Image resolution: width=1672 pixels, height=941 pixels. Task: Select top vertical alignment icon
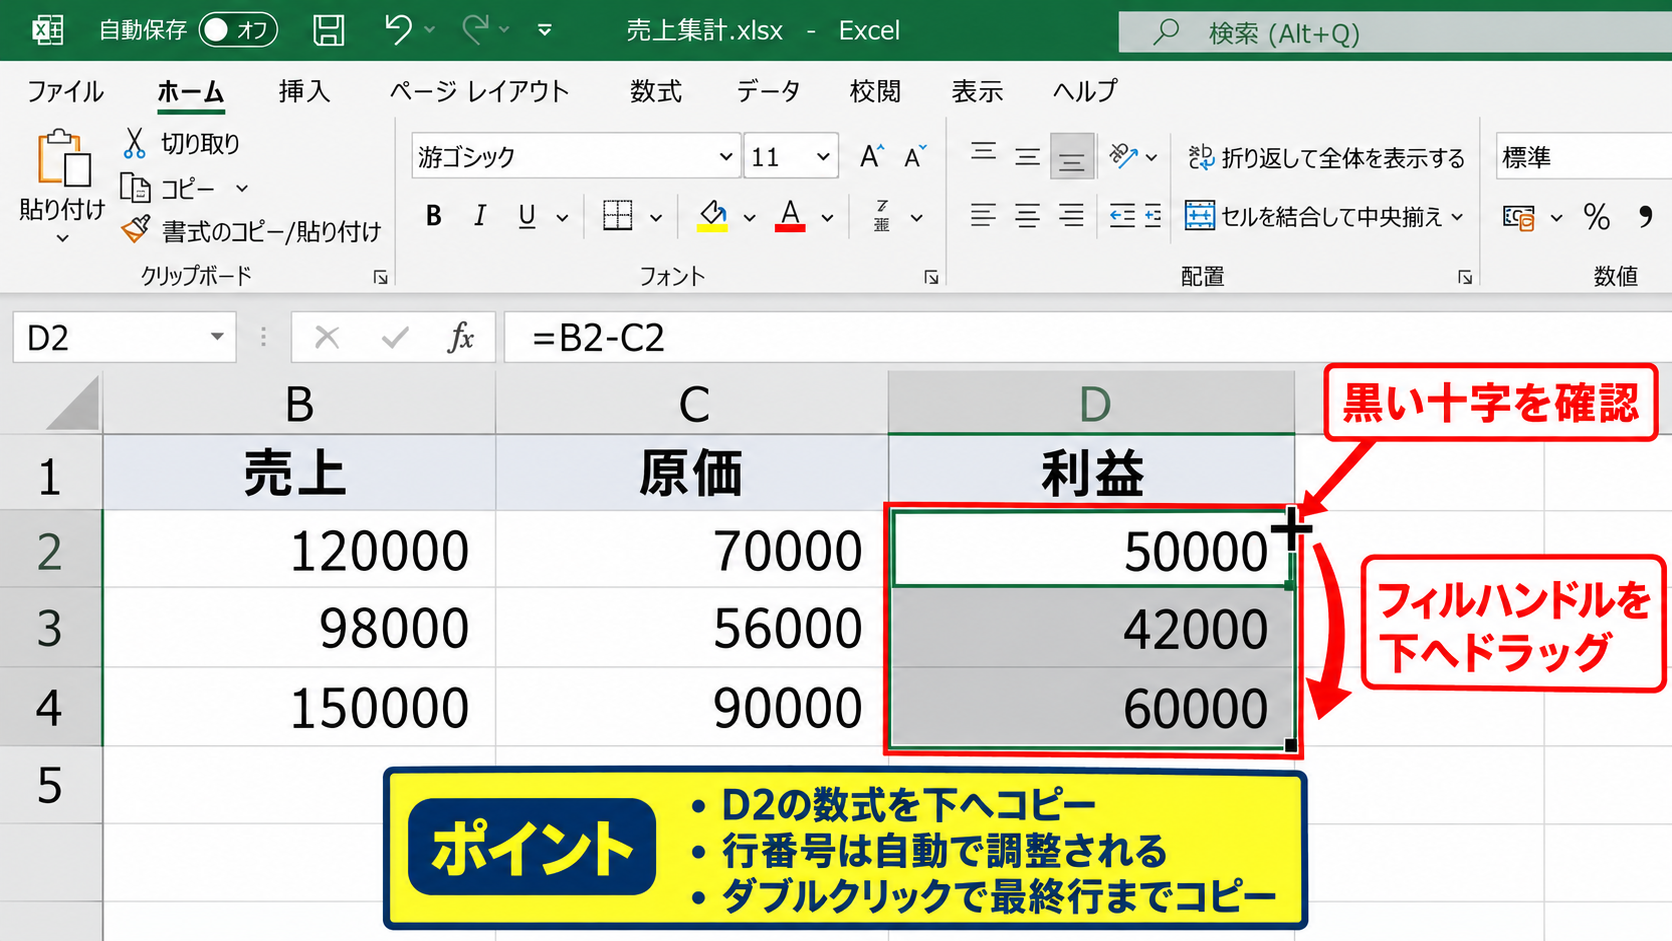click(983, 153)
